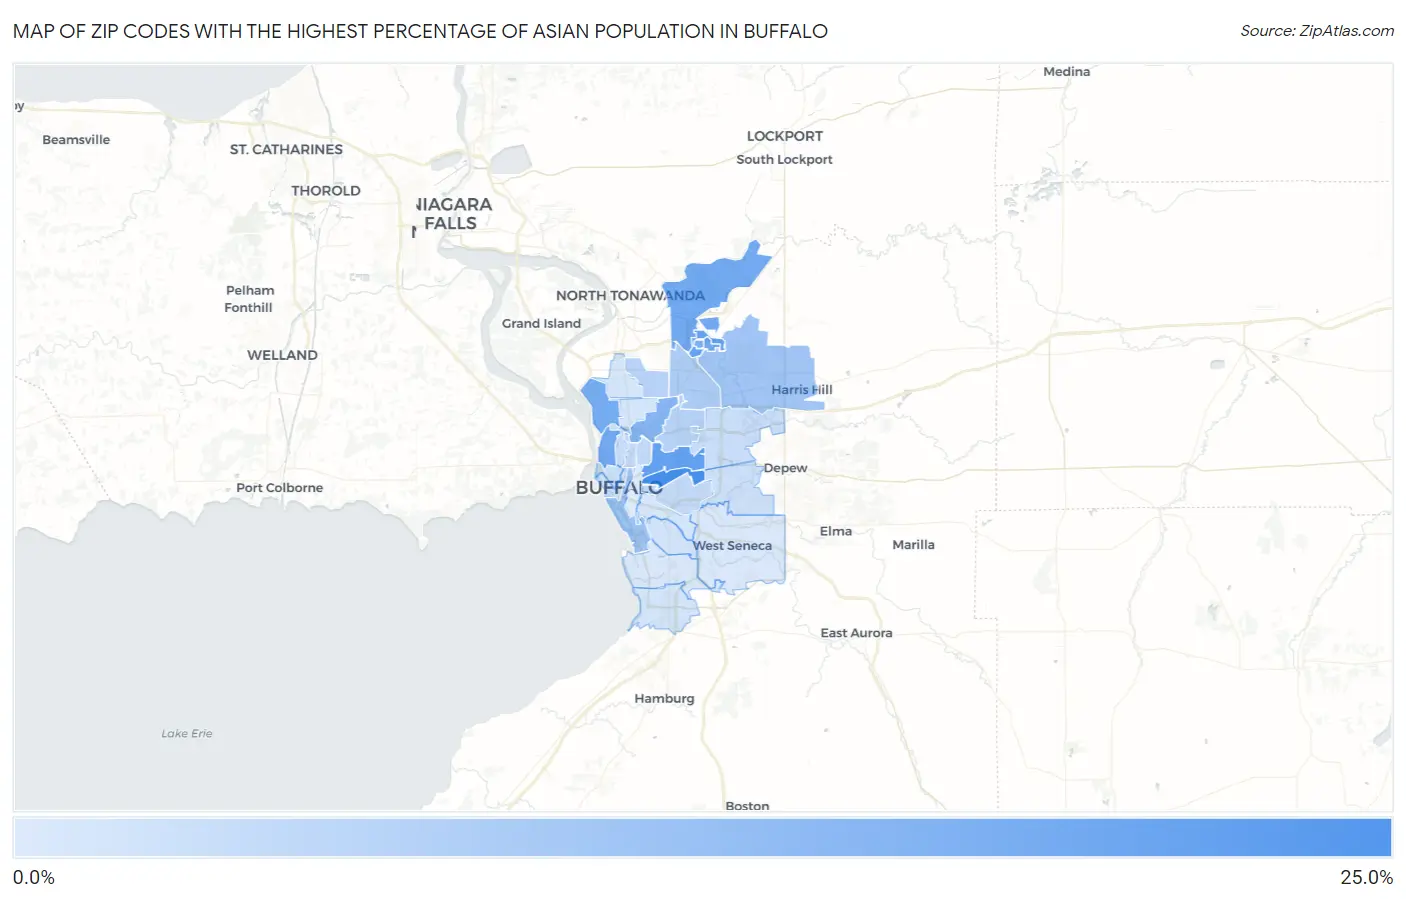The height and width of the screenshot is (899, 1406).
Task: Click the Hamburg label
Action: (664, 699)
